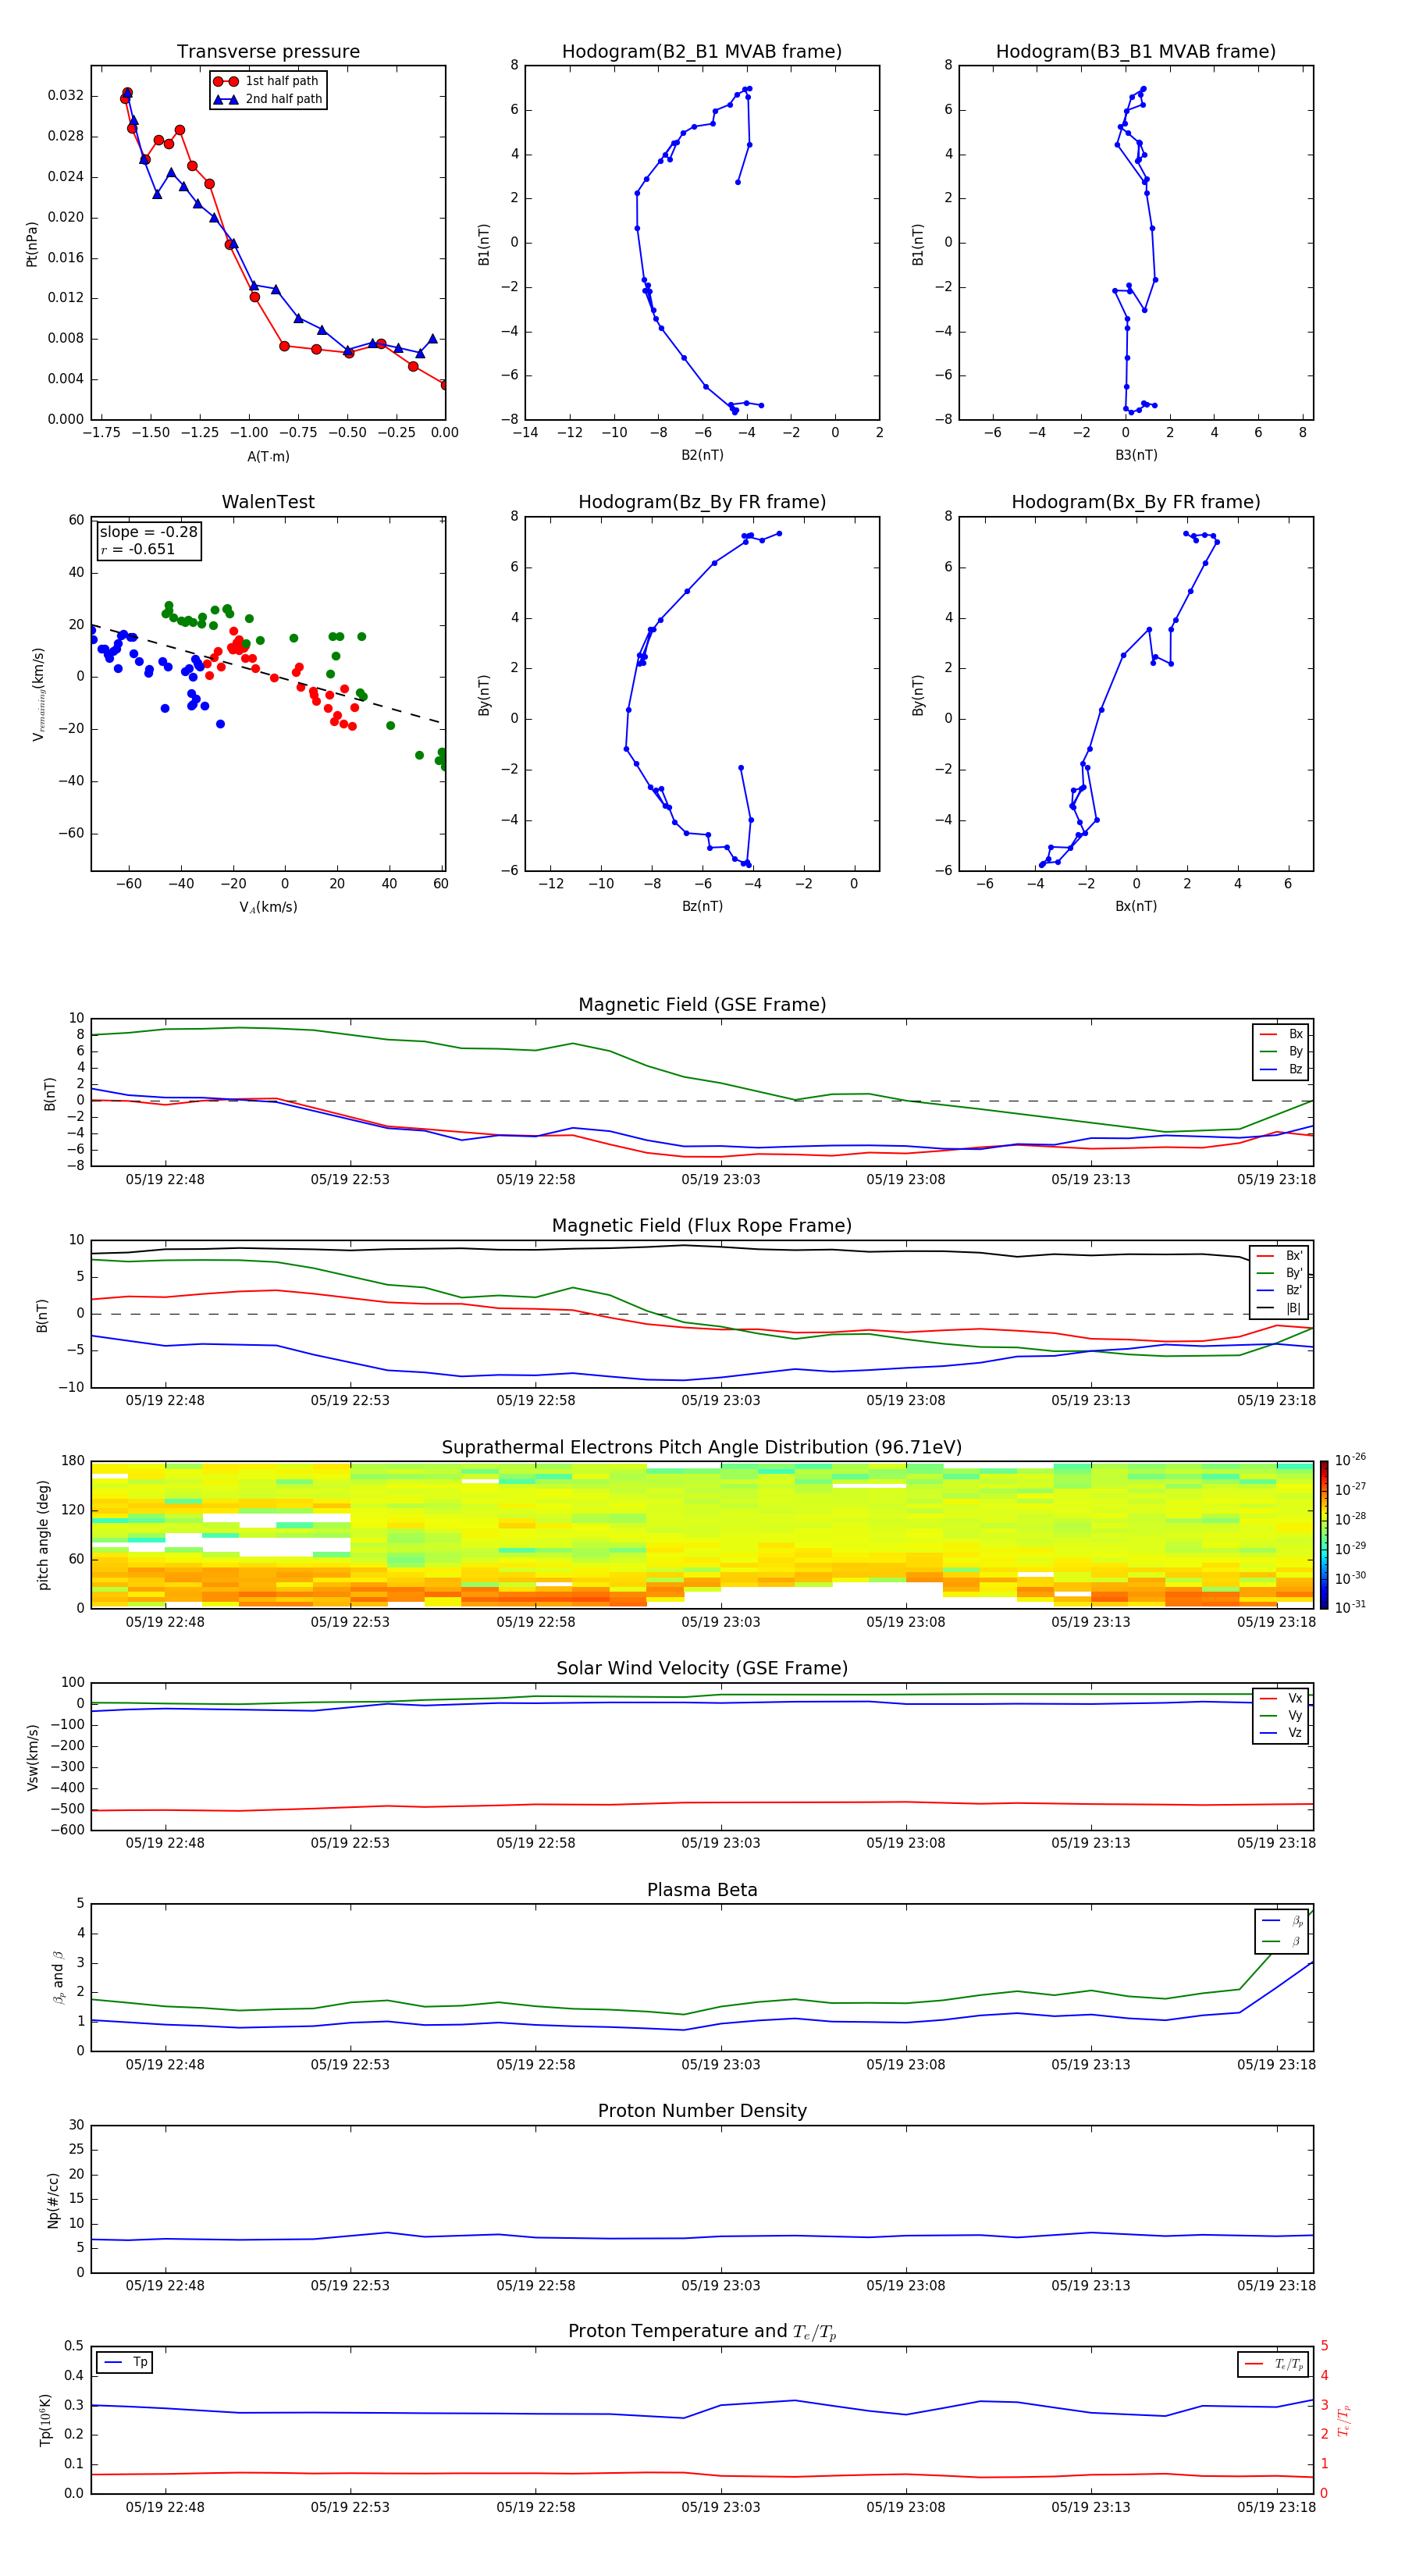
Task: Click the 180 tick on pitch angle axis
Action: [73, 1461]
